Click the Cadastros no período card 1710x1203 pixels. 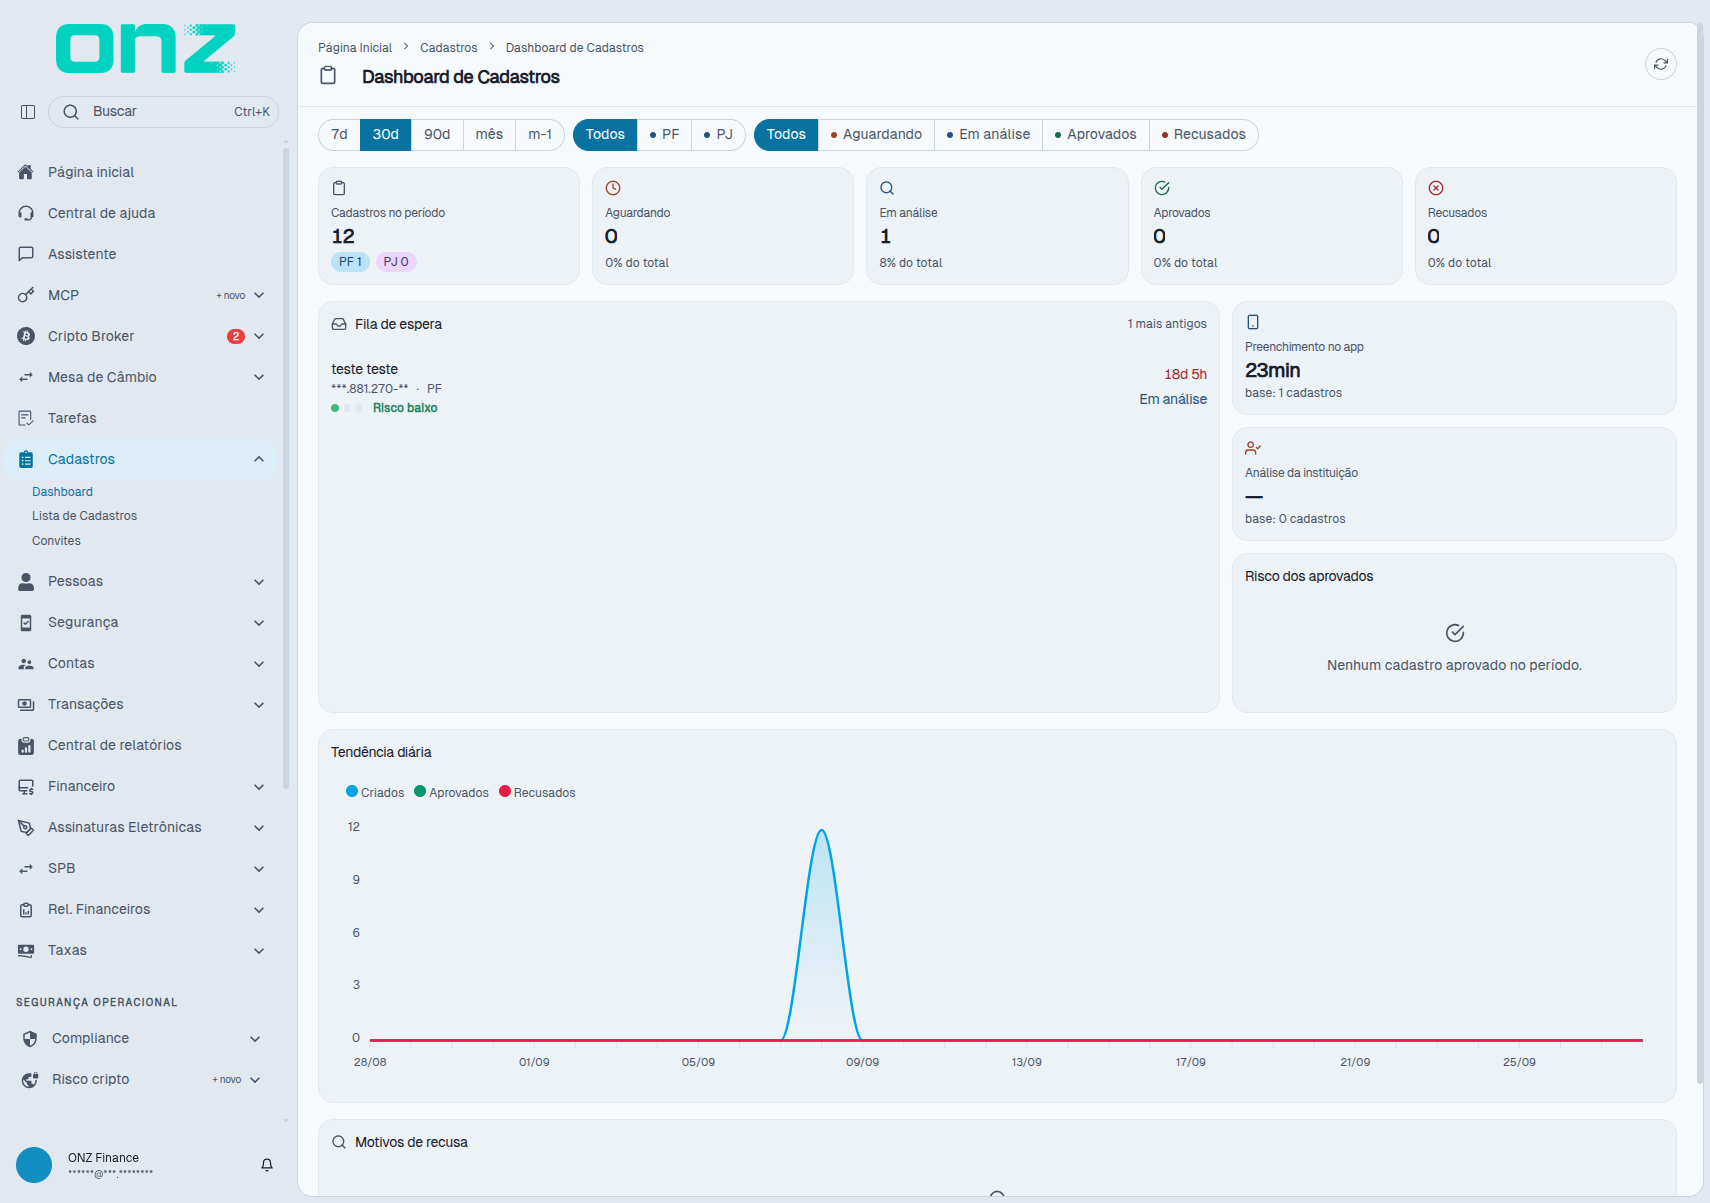pos(449,226)
